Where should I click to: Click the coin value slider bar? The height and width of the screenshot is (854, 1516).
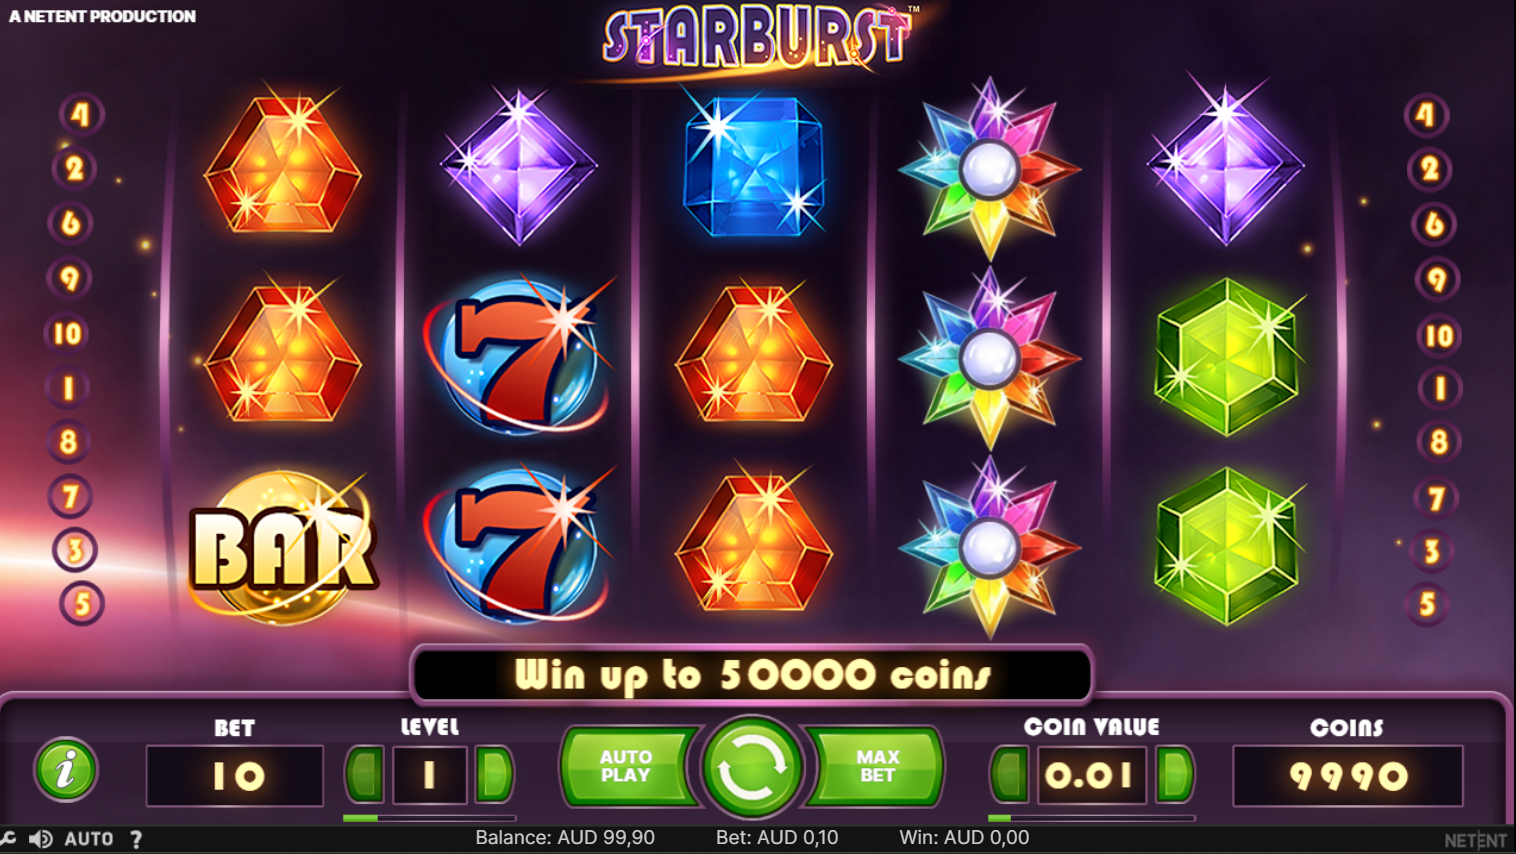pos(1092,818)
